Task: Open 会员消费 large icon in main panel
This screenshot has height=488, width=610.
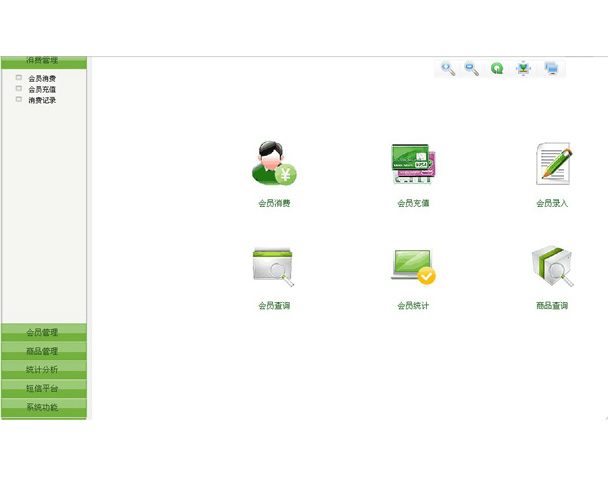Action: tap(273, 164)
